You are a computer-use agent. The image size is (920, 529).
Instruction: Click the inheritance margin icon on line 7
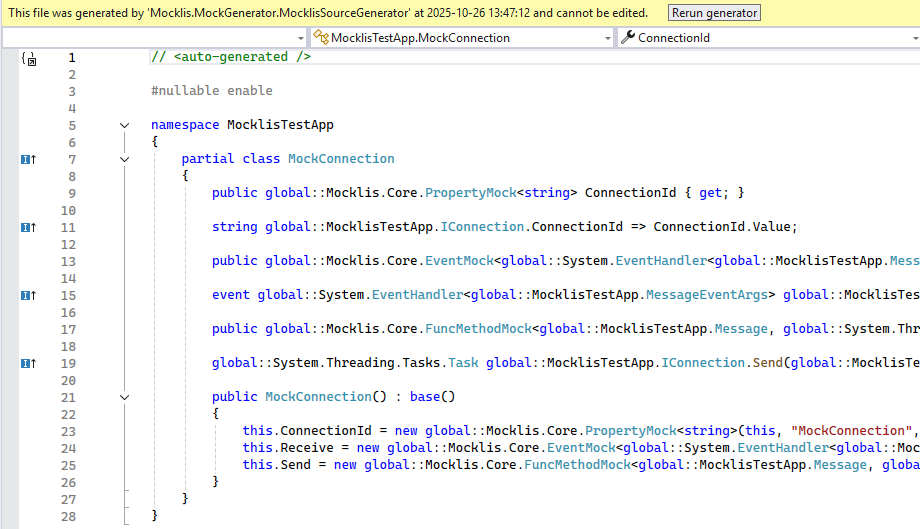(29, 159)
